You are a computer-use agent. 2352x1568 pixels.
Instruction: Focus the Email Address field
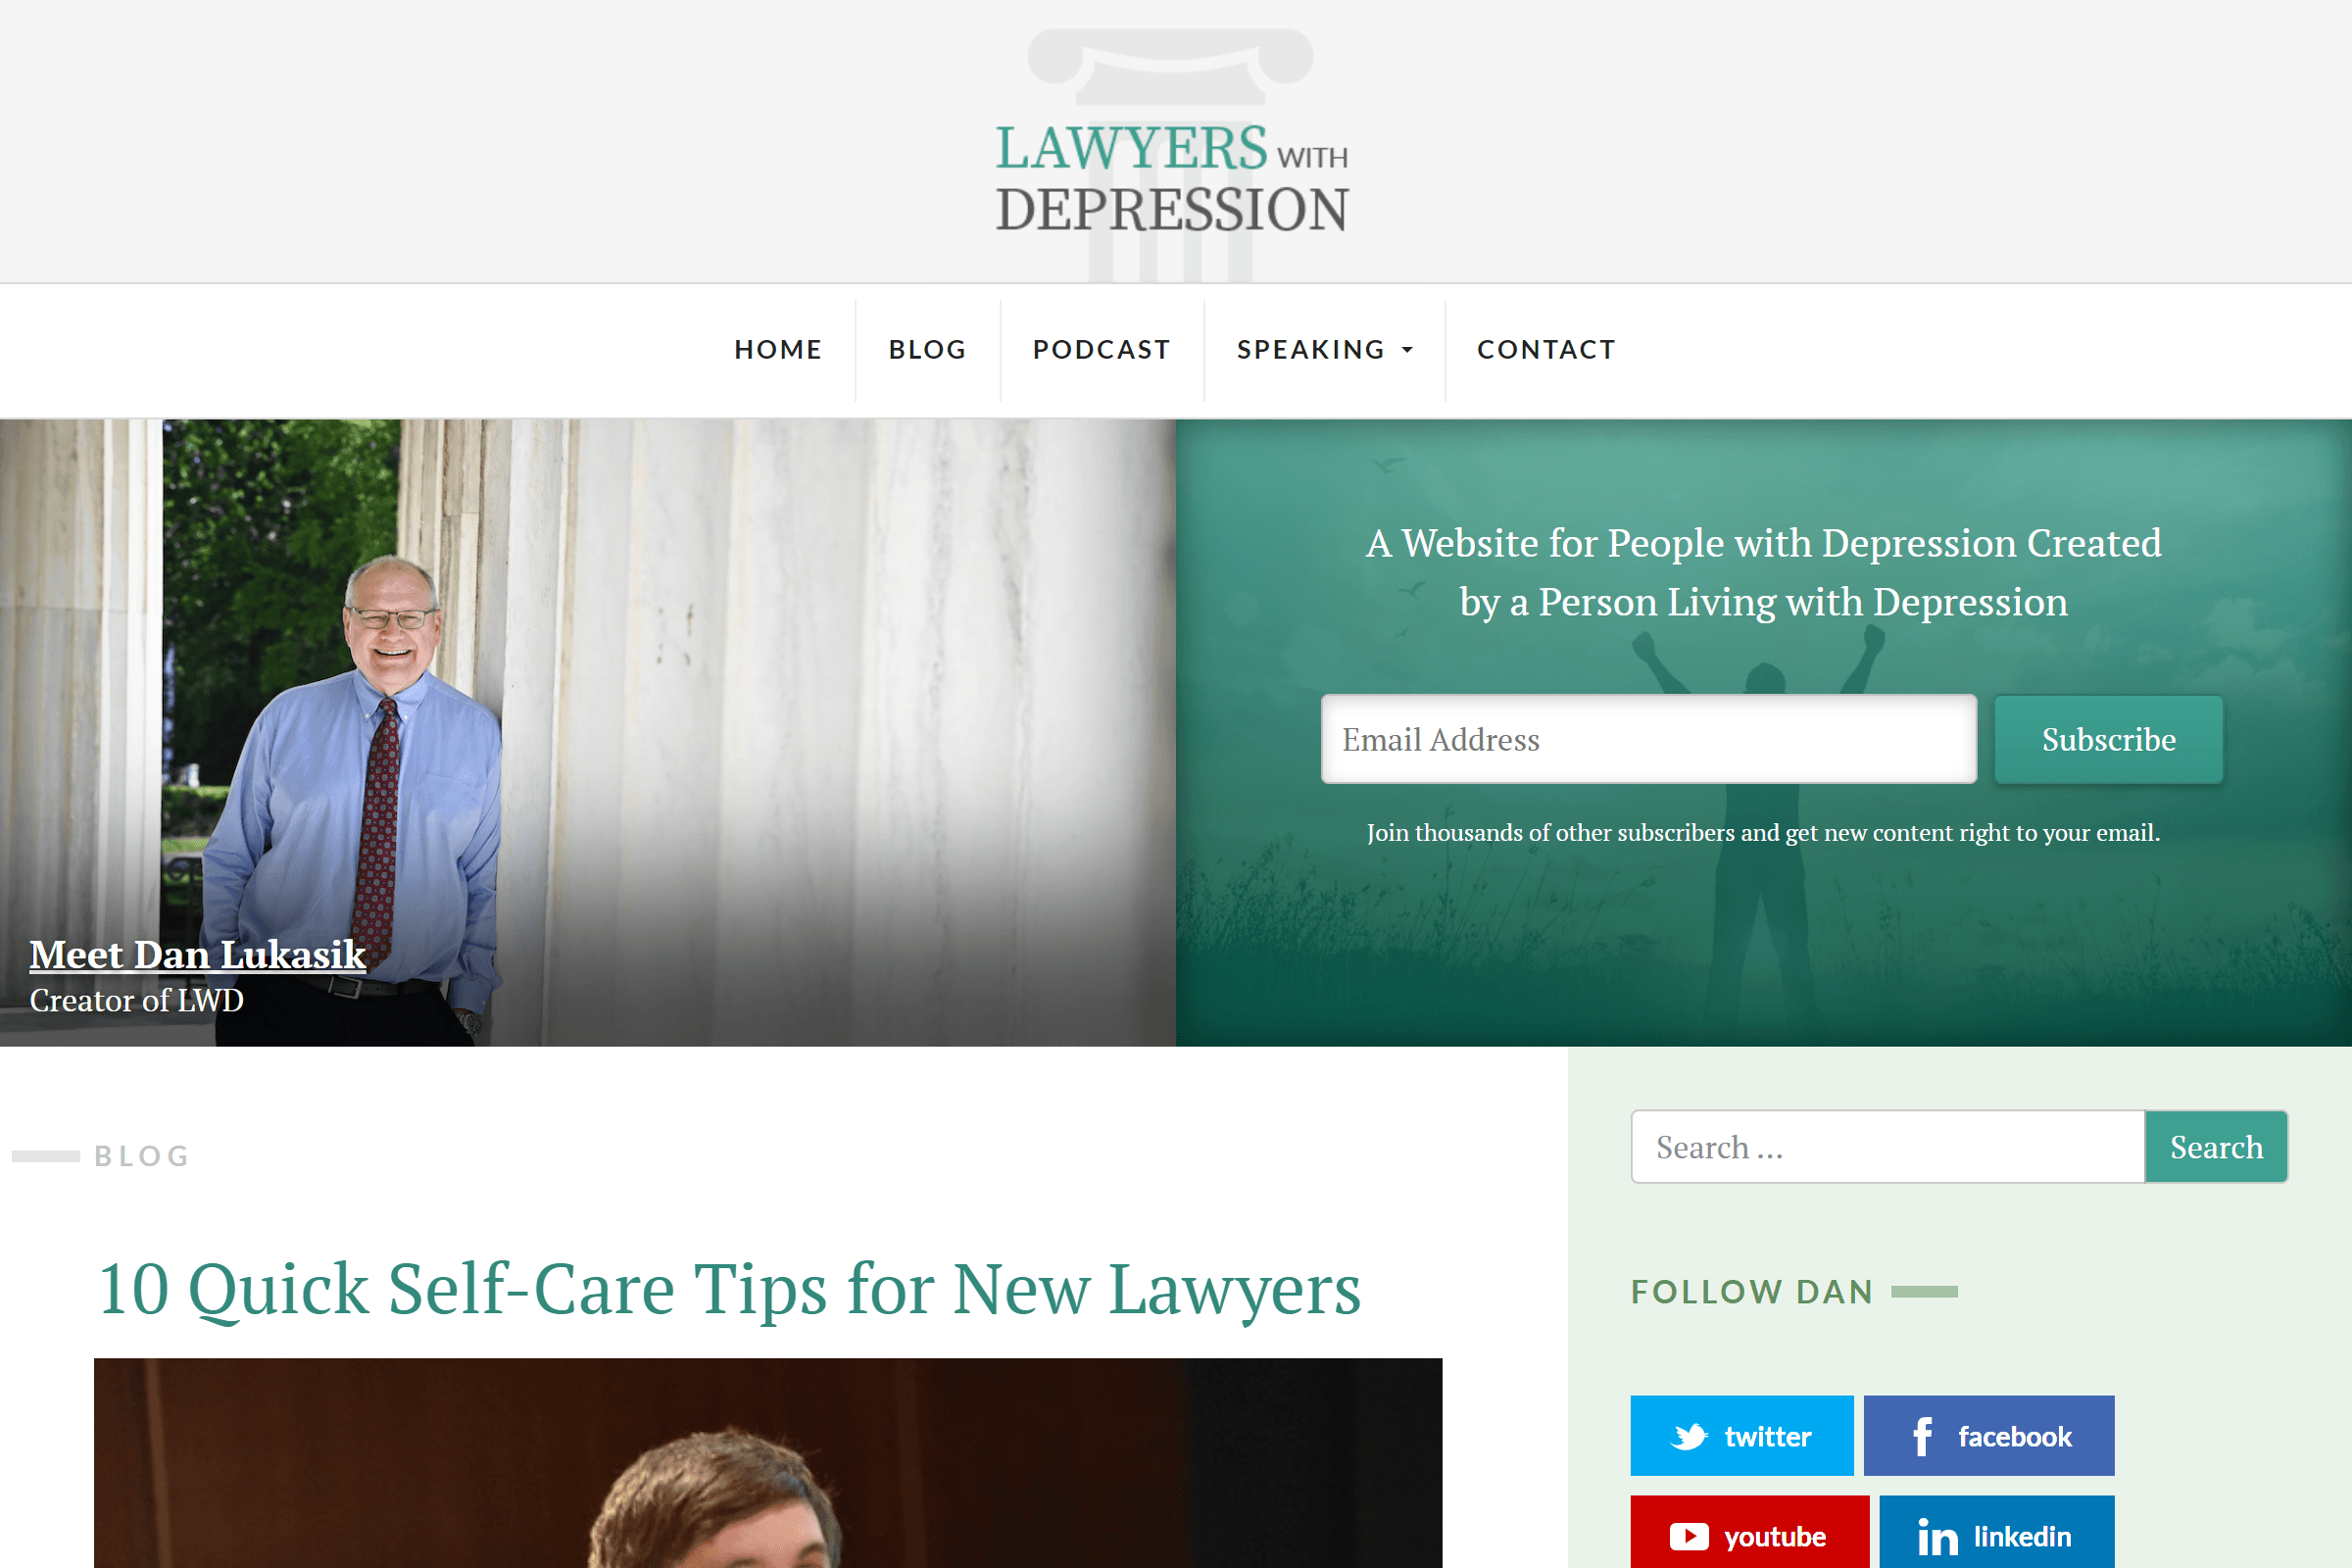coord(1648,739)
